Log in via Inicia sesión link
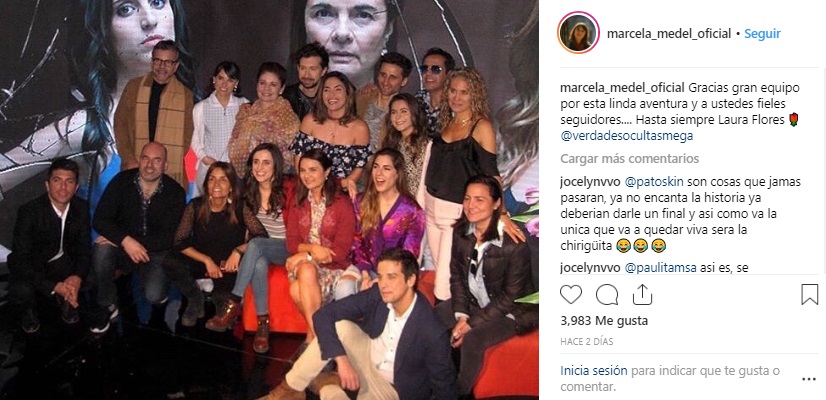 tap(594, 370)
